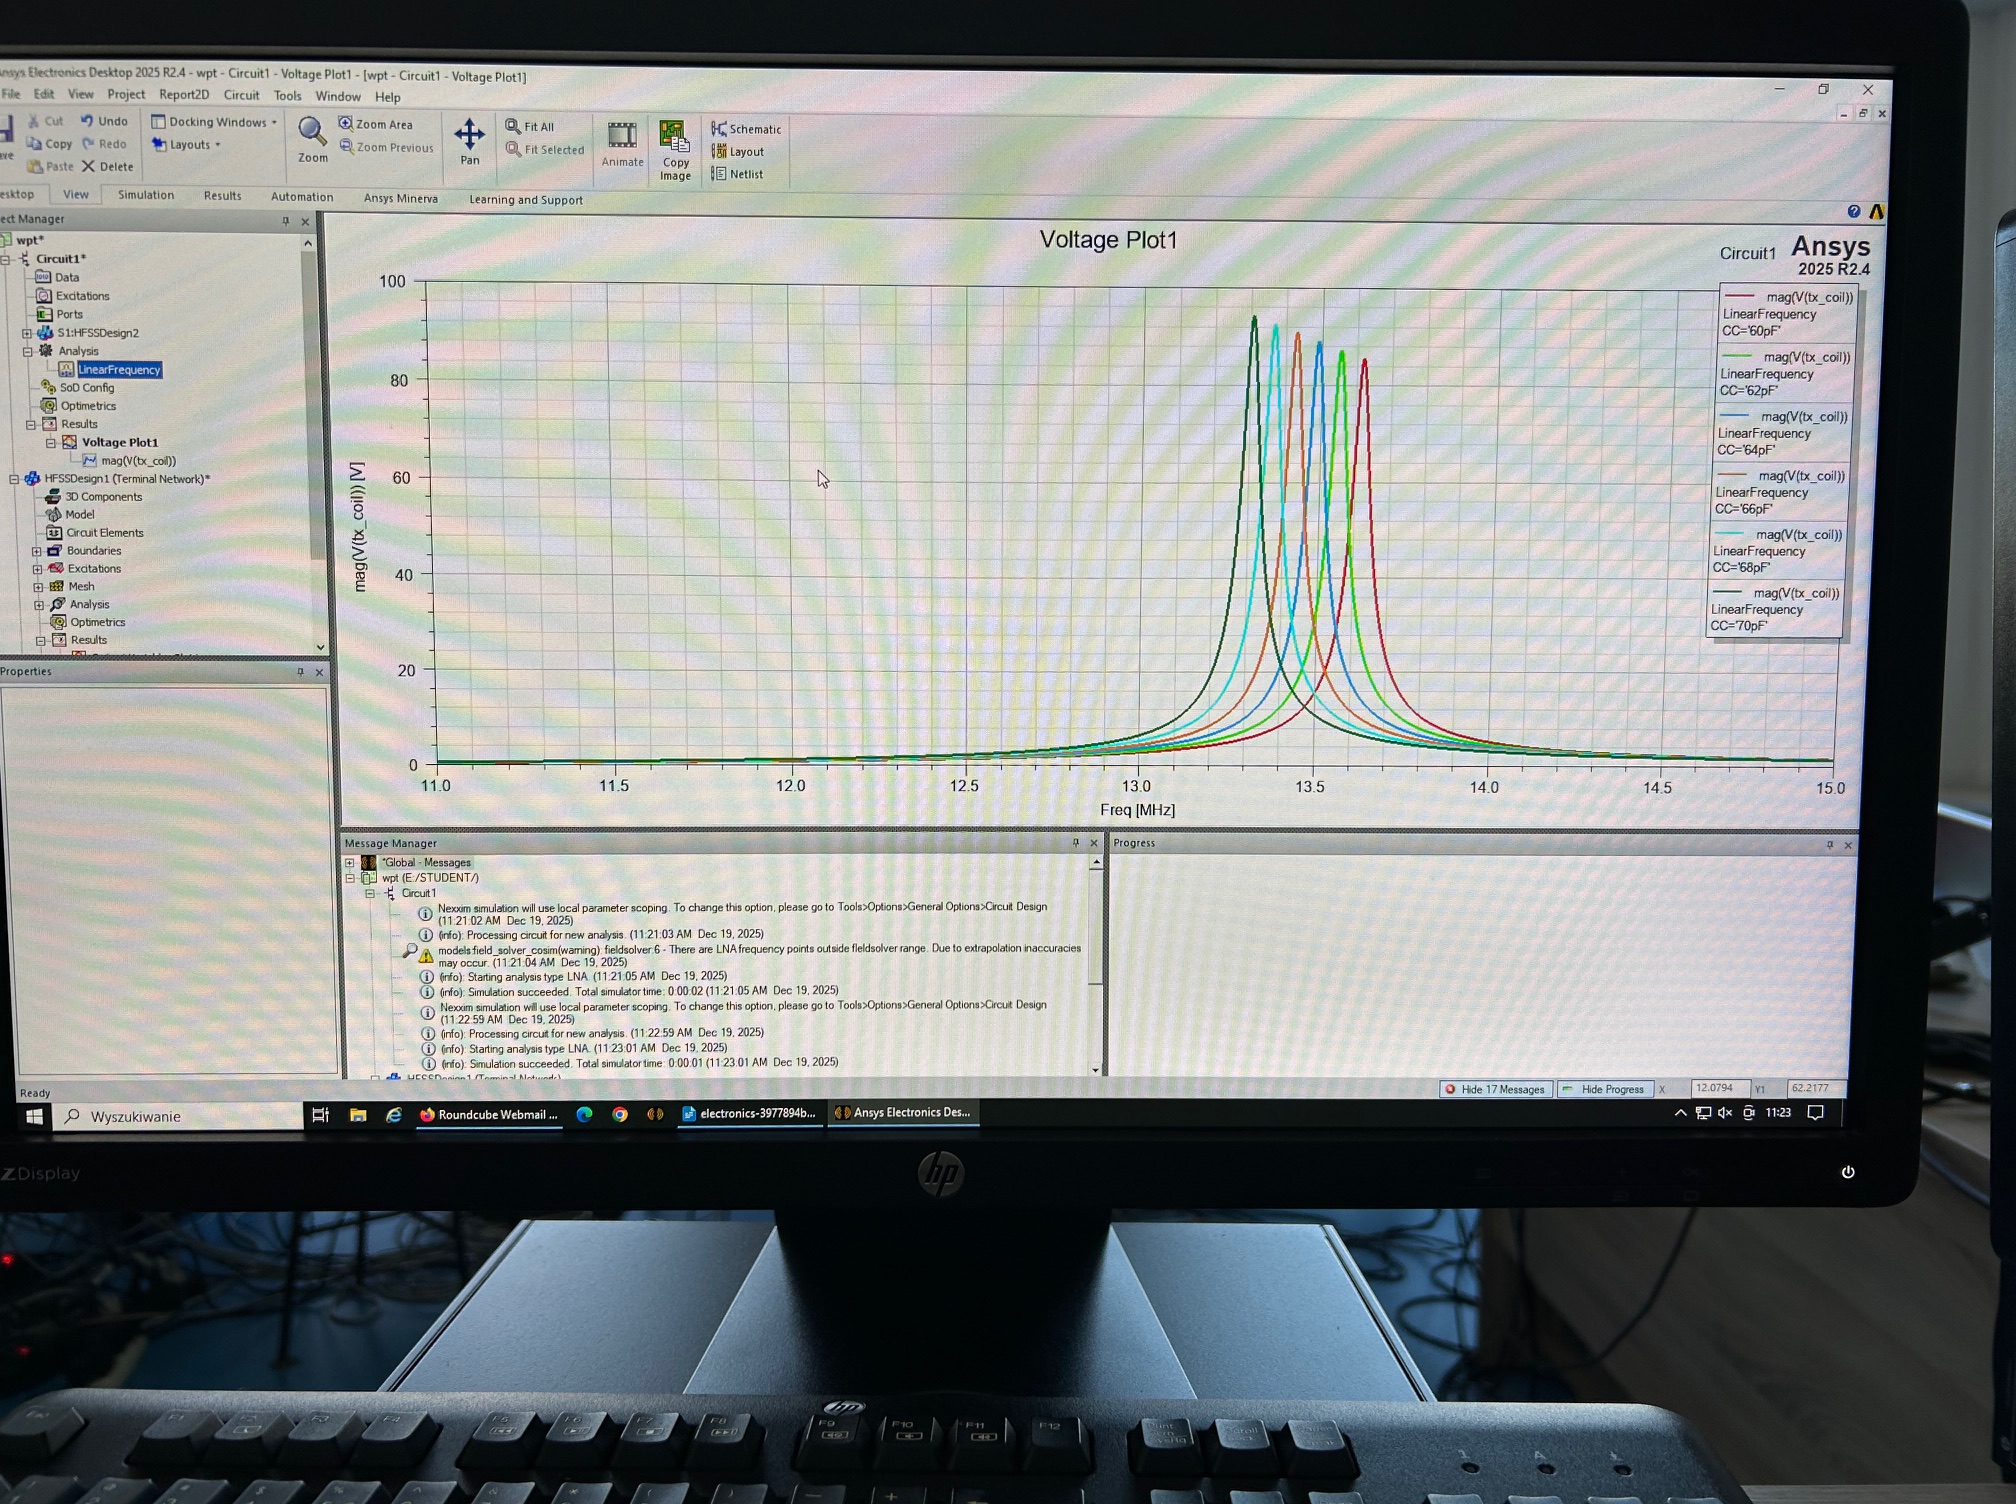Open Chrome from the taskbar
The height and width of the screenshot is (1504, 2016).
point(620,1114)
